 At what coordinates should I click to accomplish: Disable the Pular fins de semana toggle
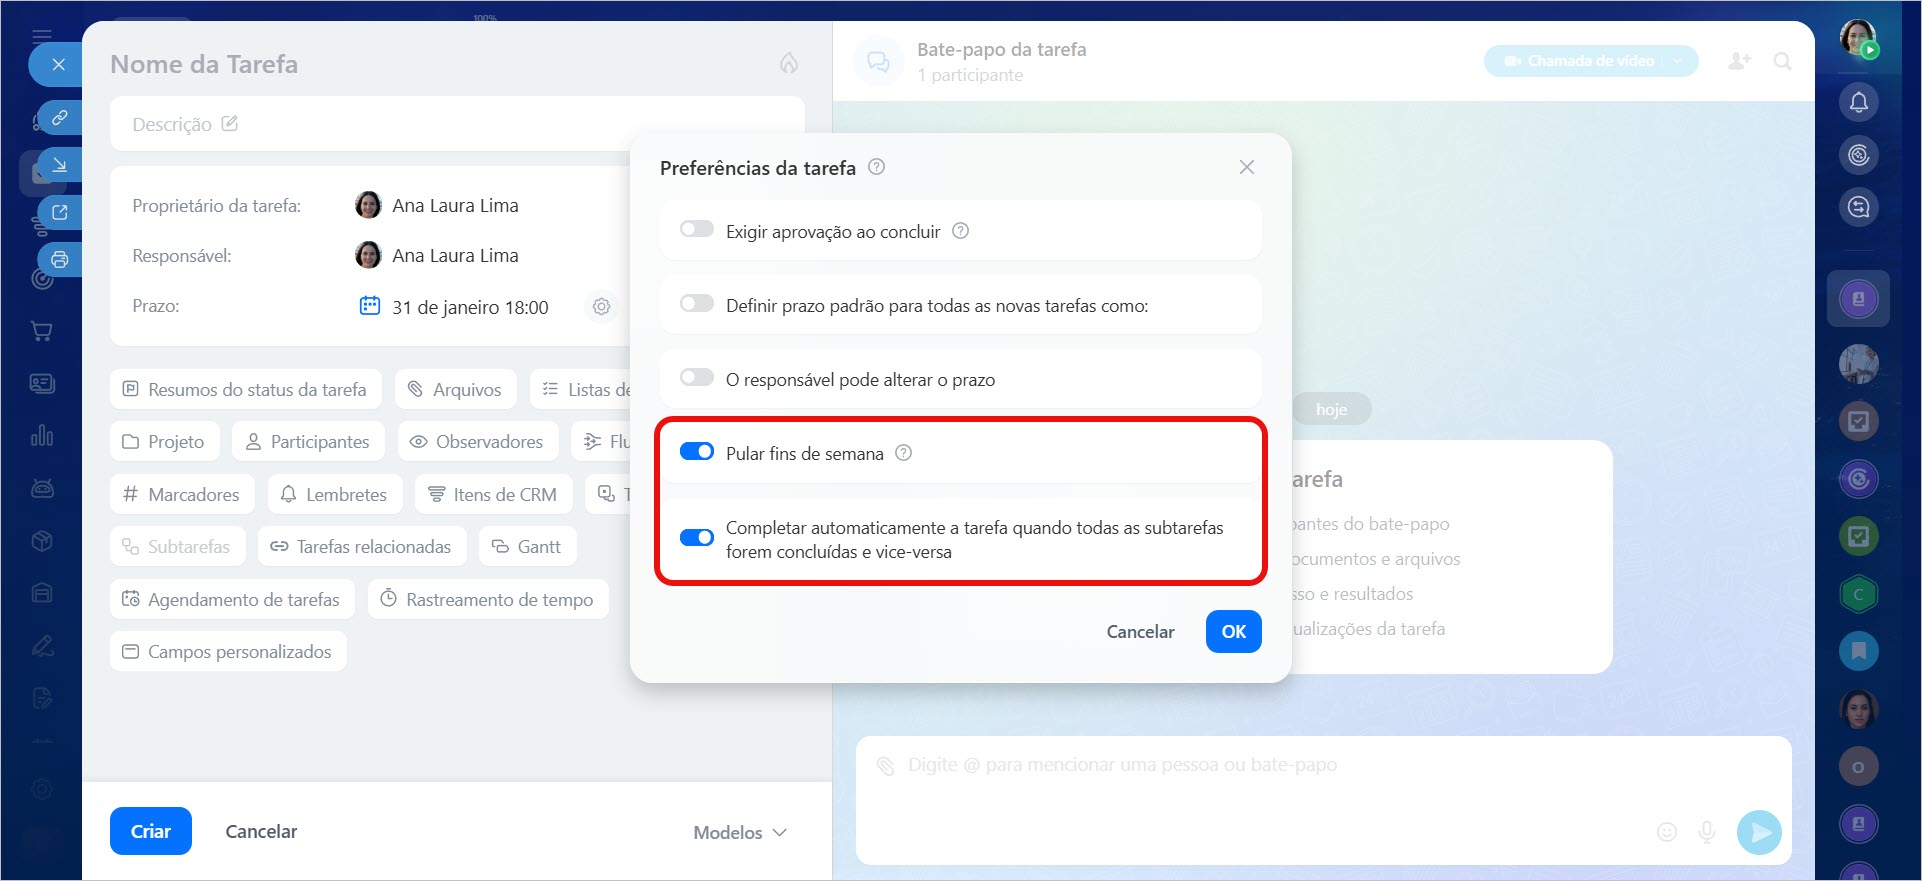point(696,452)
